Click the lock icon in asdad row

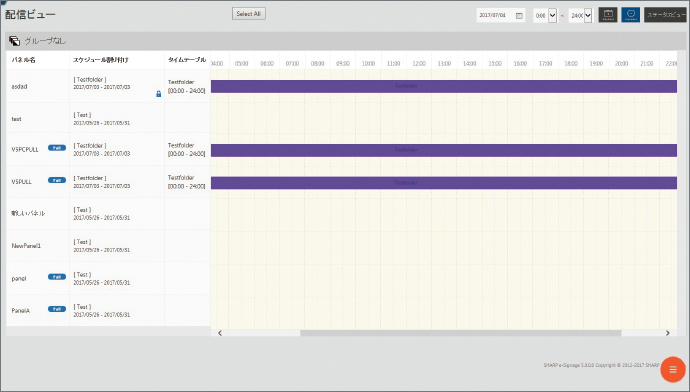coord(158,94)
